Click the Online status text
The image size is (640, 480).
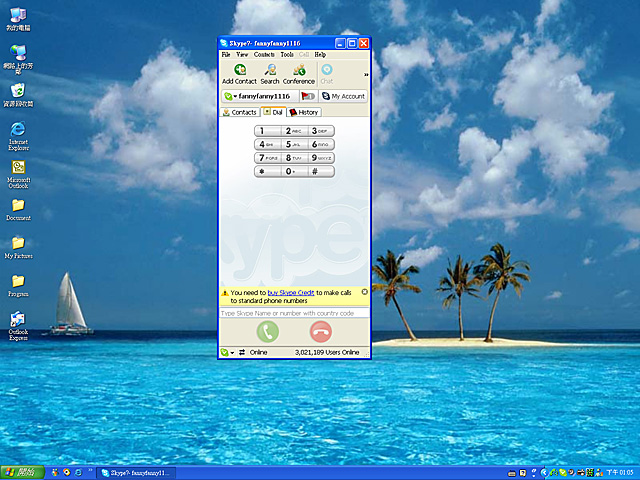[258, 352]
